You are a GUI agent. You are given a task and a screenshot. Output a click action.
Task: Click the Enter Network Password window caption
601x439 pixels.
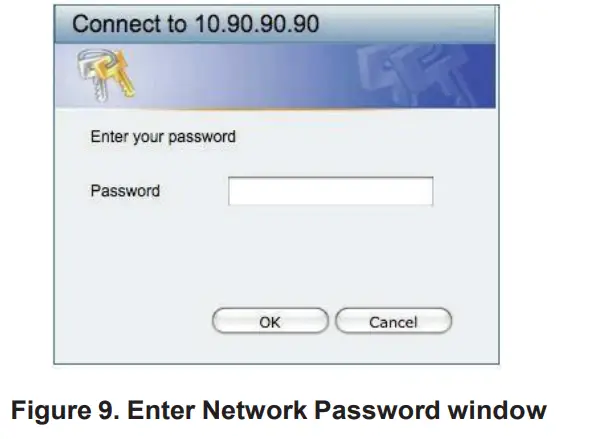[337, 410]
